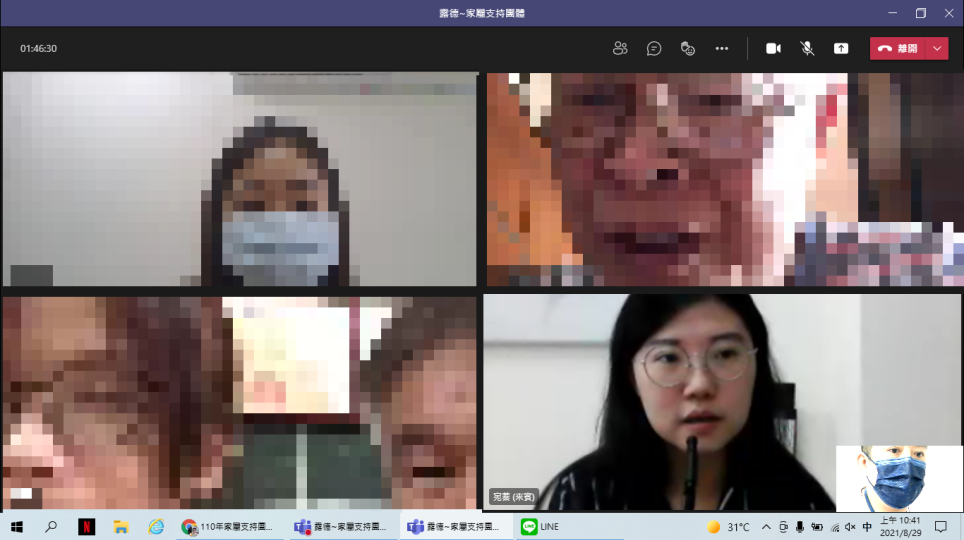This screenshot has width=964, height=540.
Task: Toggle the system volume speaker icon
Action: (849, 527)
